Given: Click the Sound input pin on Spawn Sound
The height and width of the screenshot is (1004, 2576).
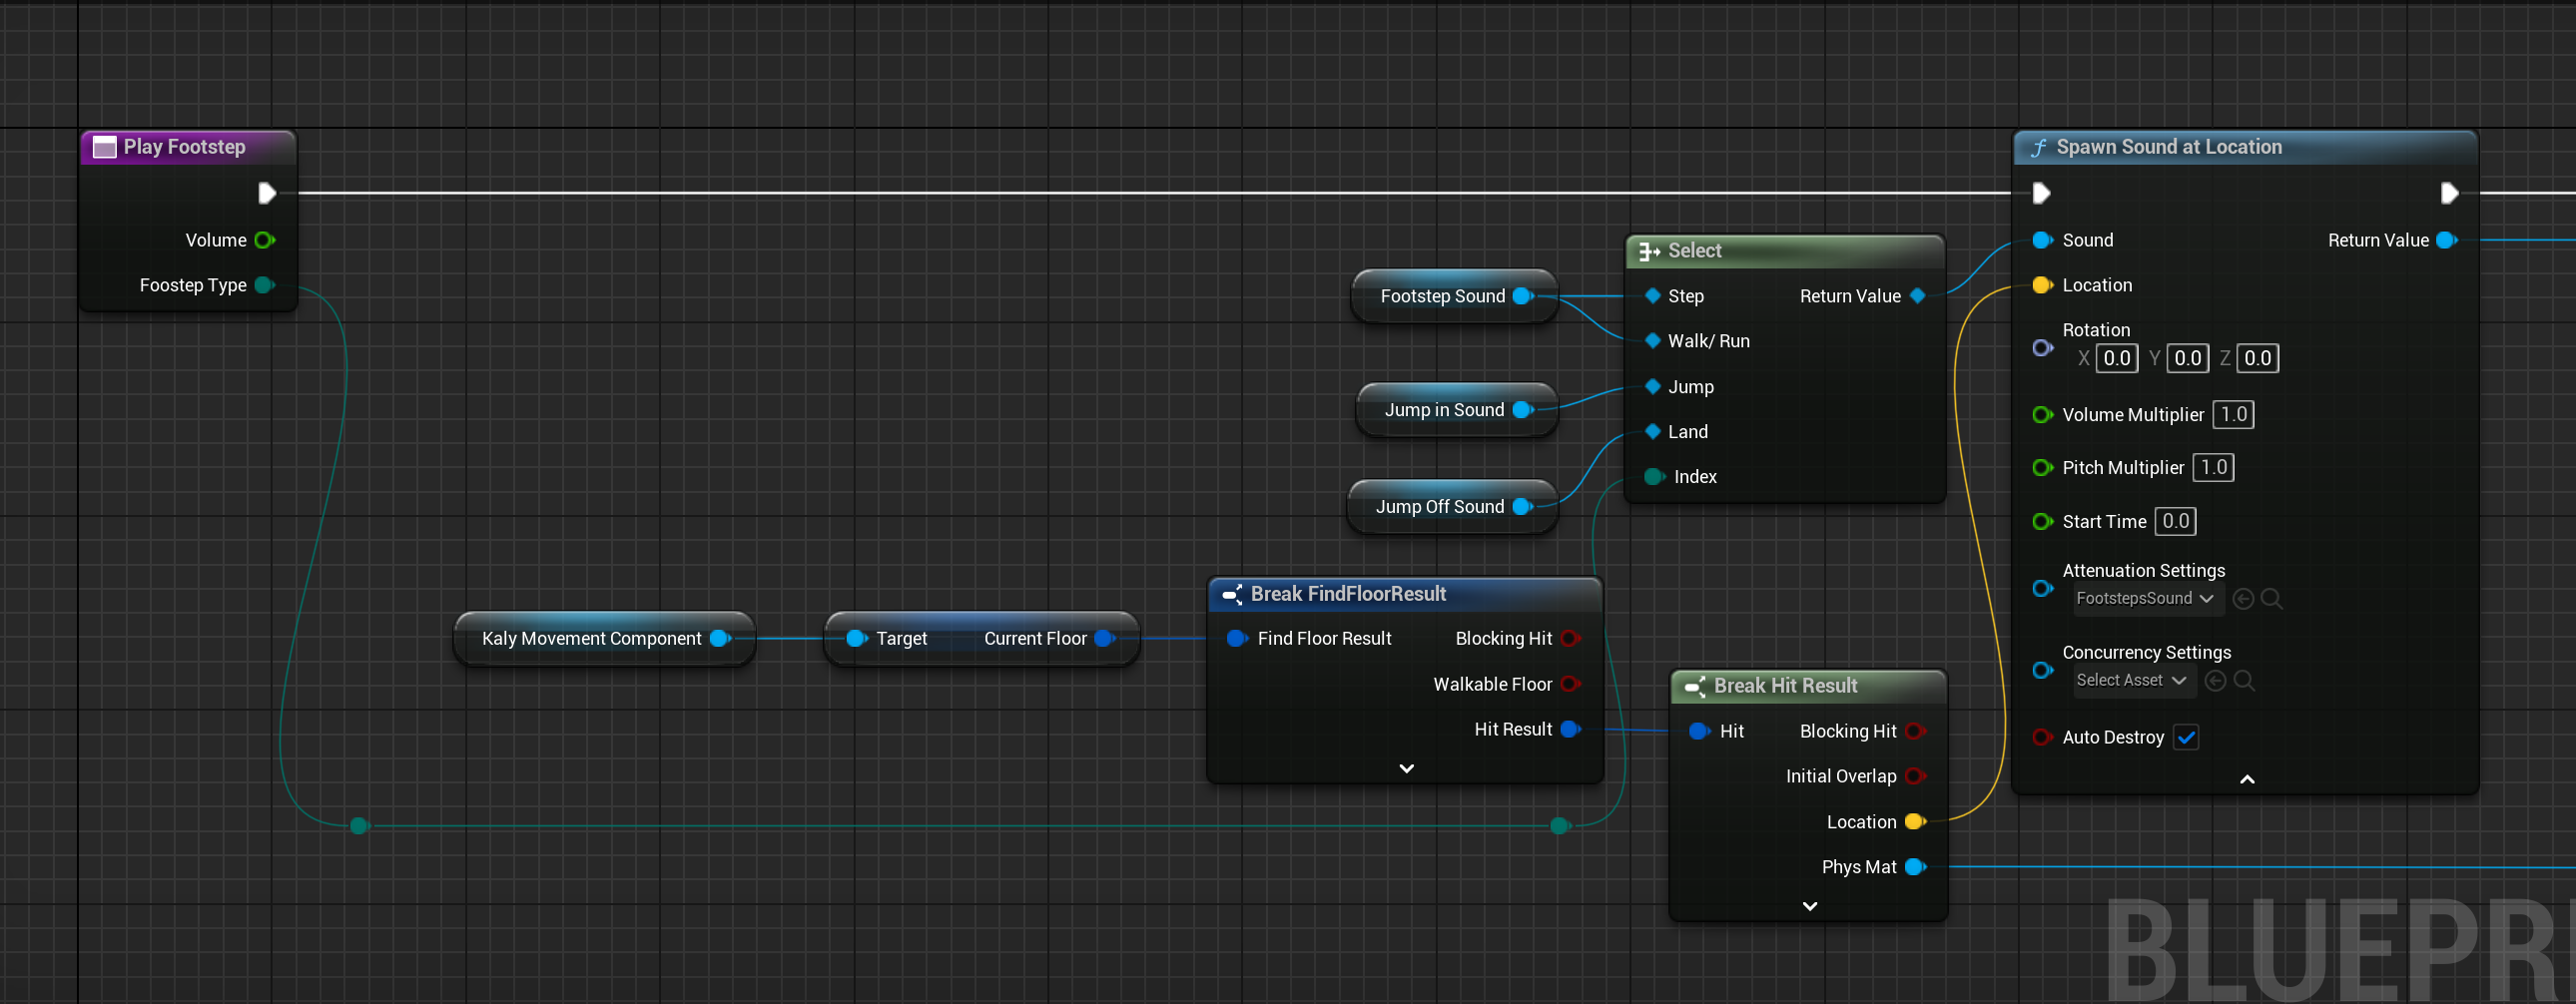Looking at the screenshot, I should (2042, 240).
